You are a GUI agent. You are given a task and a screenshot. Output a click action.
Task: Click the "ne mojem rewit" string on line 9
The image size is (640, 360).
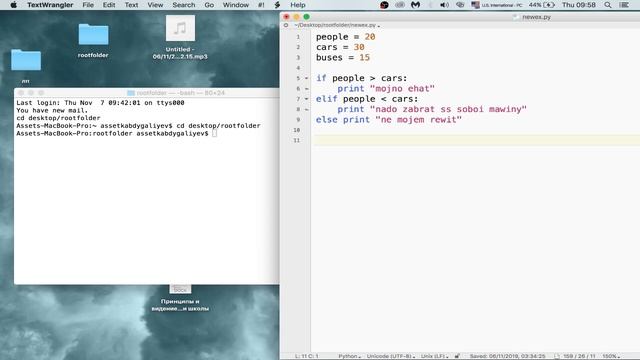(x=418, y=120)
